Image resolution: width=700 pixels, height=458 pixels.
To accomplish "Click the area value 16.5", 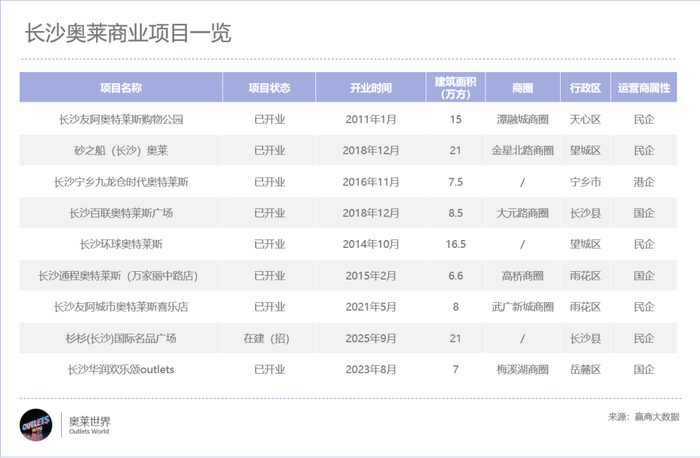I will click(455, 244).
